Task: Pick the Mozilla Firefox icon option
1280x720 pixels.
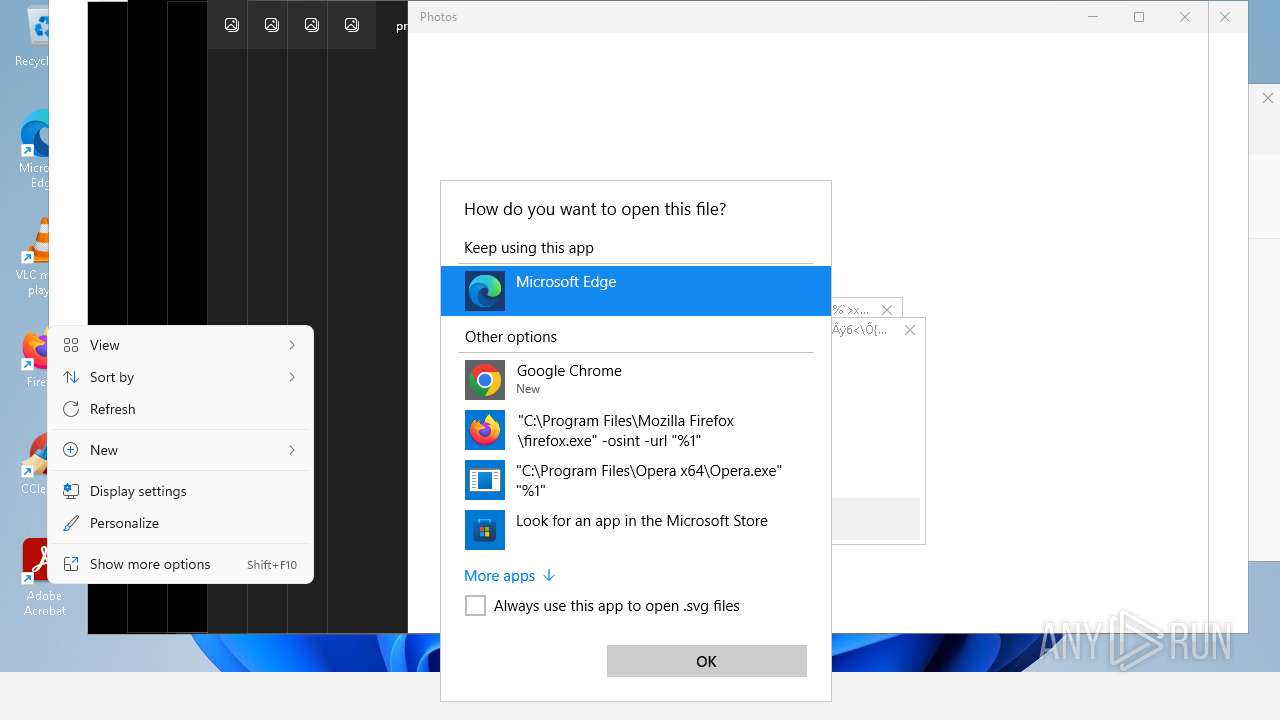Action: click(x=485, y=430)
